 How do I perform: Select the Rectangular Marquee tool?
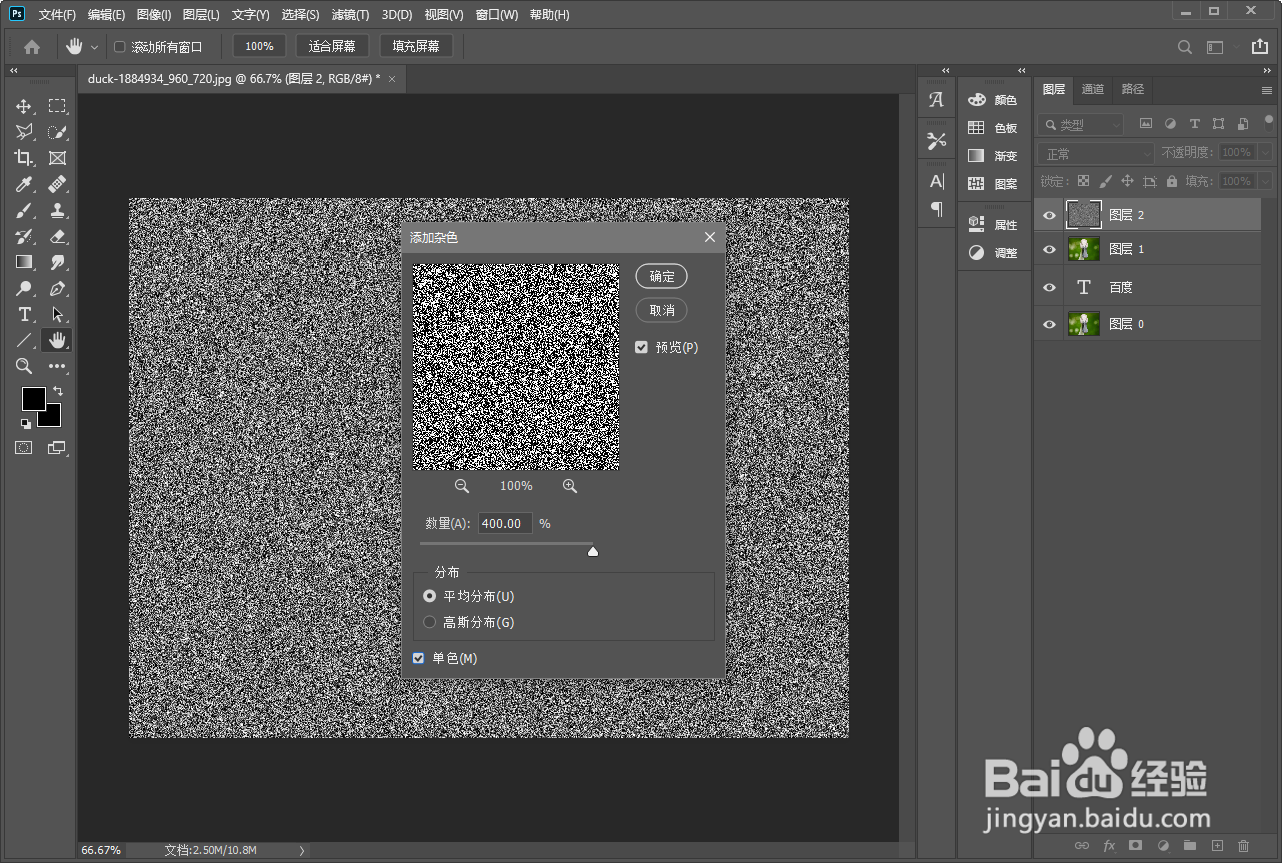pos(58,106)
